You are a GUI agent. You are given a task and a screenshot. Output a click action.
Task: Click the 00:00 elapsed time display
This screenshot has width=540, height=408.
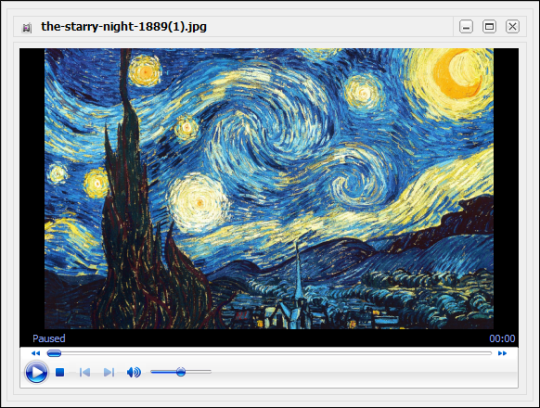502,339
